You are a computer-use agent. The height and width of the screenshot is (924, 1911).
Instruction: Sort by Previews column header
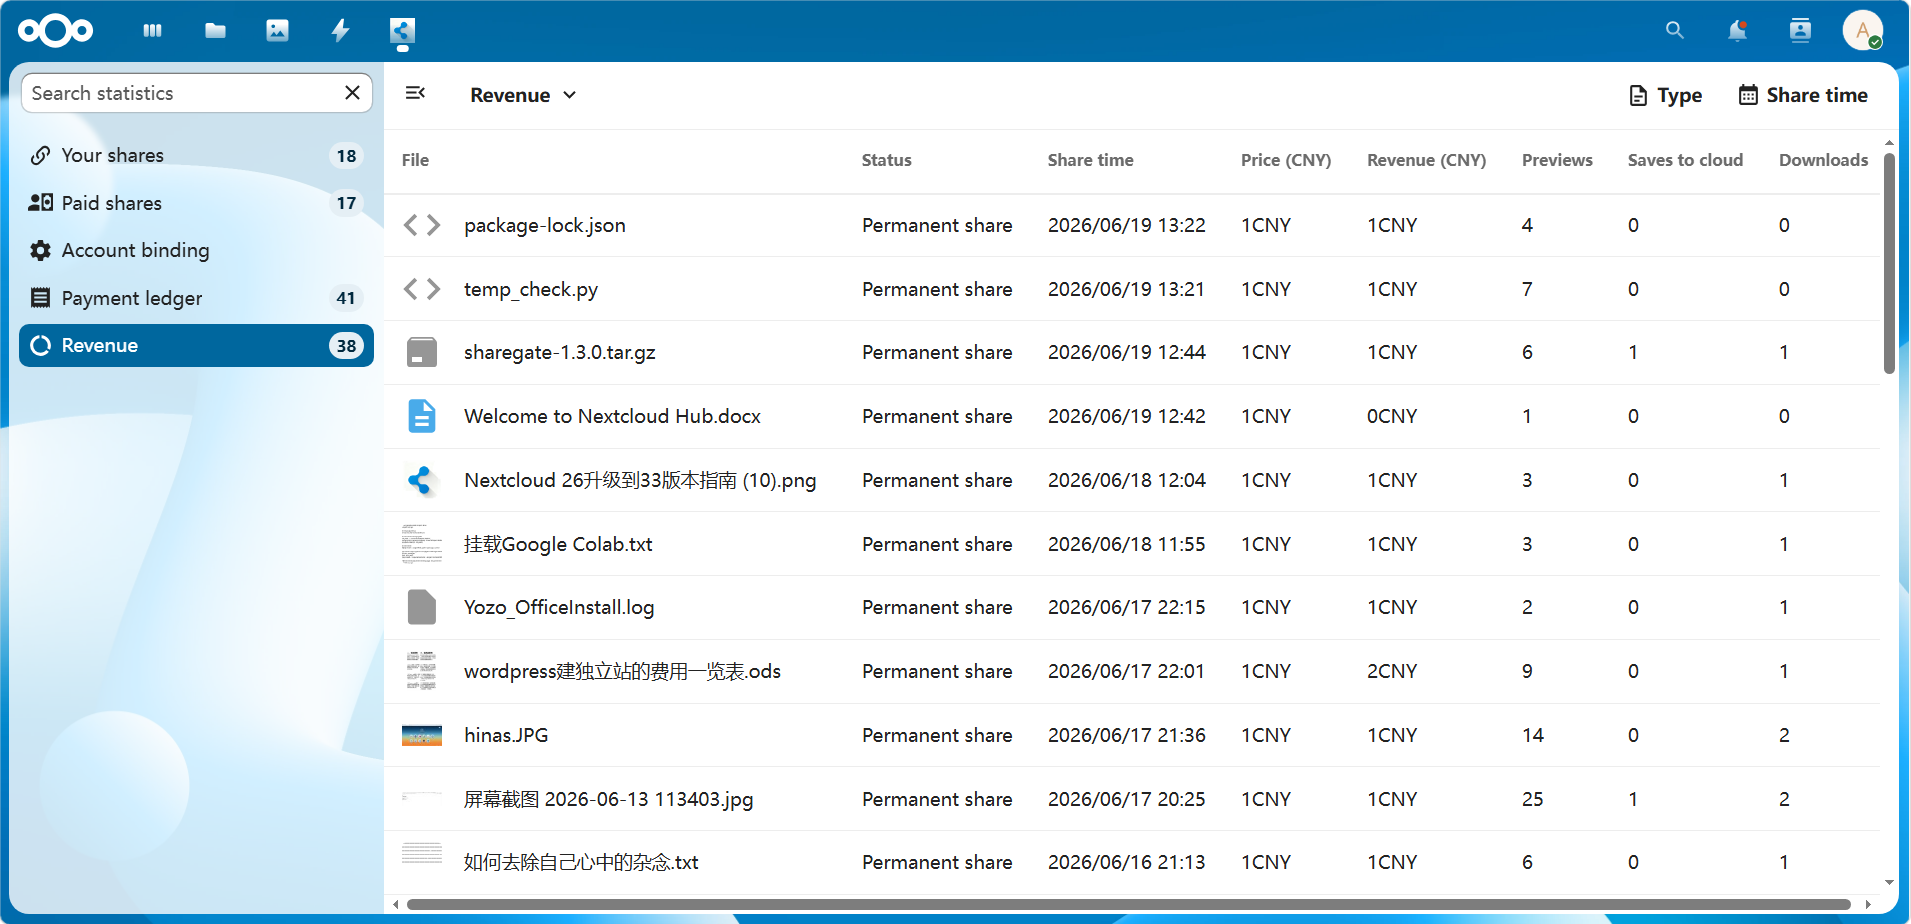point(1558,160)
